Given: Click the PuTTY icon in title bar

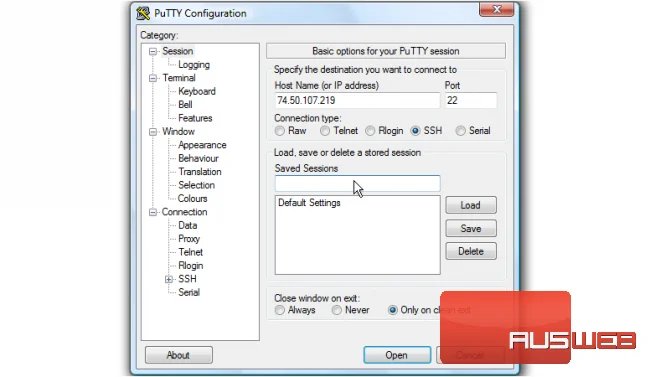Looking at the screenshot, I should tap(143, 13).
